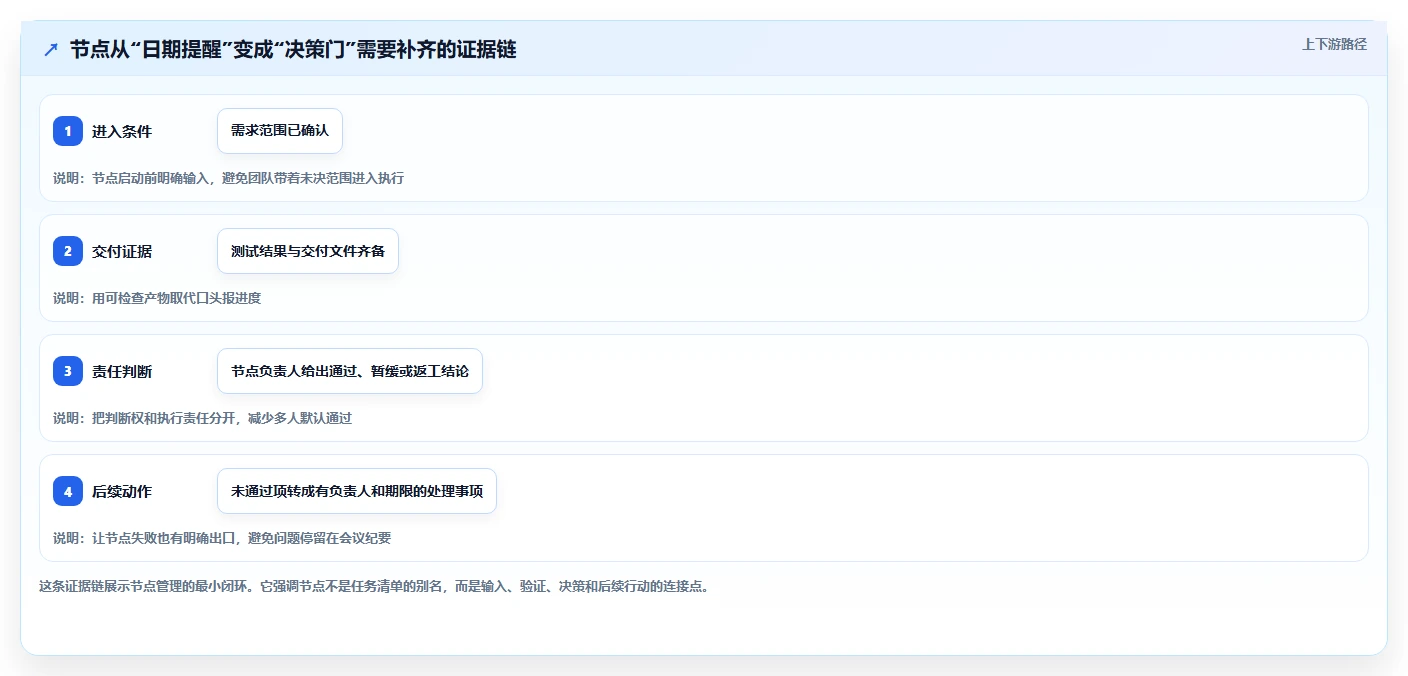This screenshot has width=1408, height=676.
Task: Click the note about 用可检查产物取代口头报进度
Action: pyautogui.click(x=157, y=298)
